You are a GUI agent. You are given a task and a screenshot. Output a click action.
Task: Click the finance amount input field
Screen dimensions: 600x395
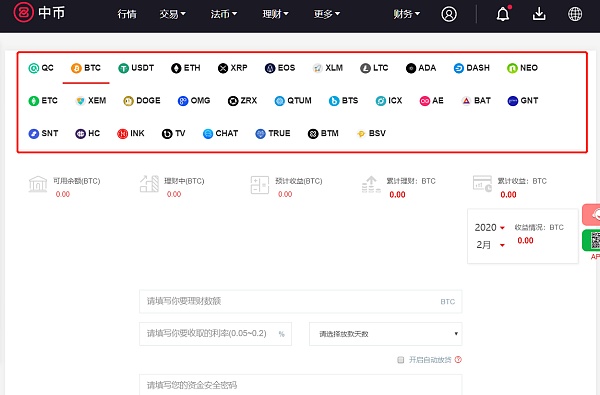click(300, 302)
